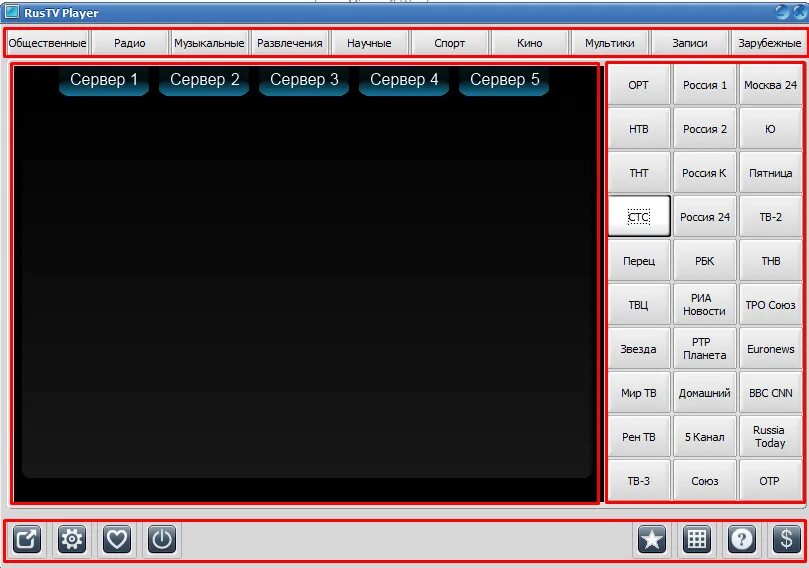The height and width of the screenshot is (568, 809).
Task: Open the Перец channel
Action: pyautogui.click(x=639, y=261)
